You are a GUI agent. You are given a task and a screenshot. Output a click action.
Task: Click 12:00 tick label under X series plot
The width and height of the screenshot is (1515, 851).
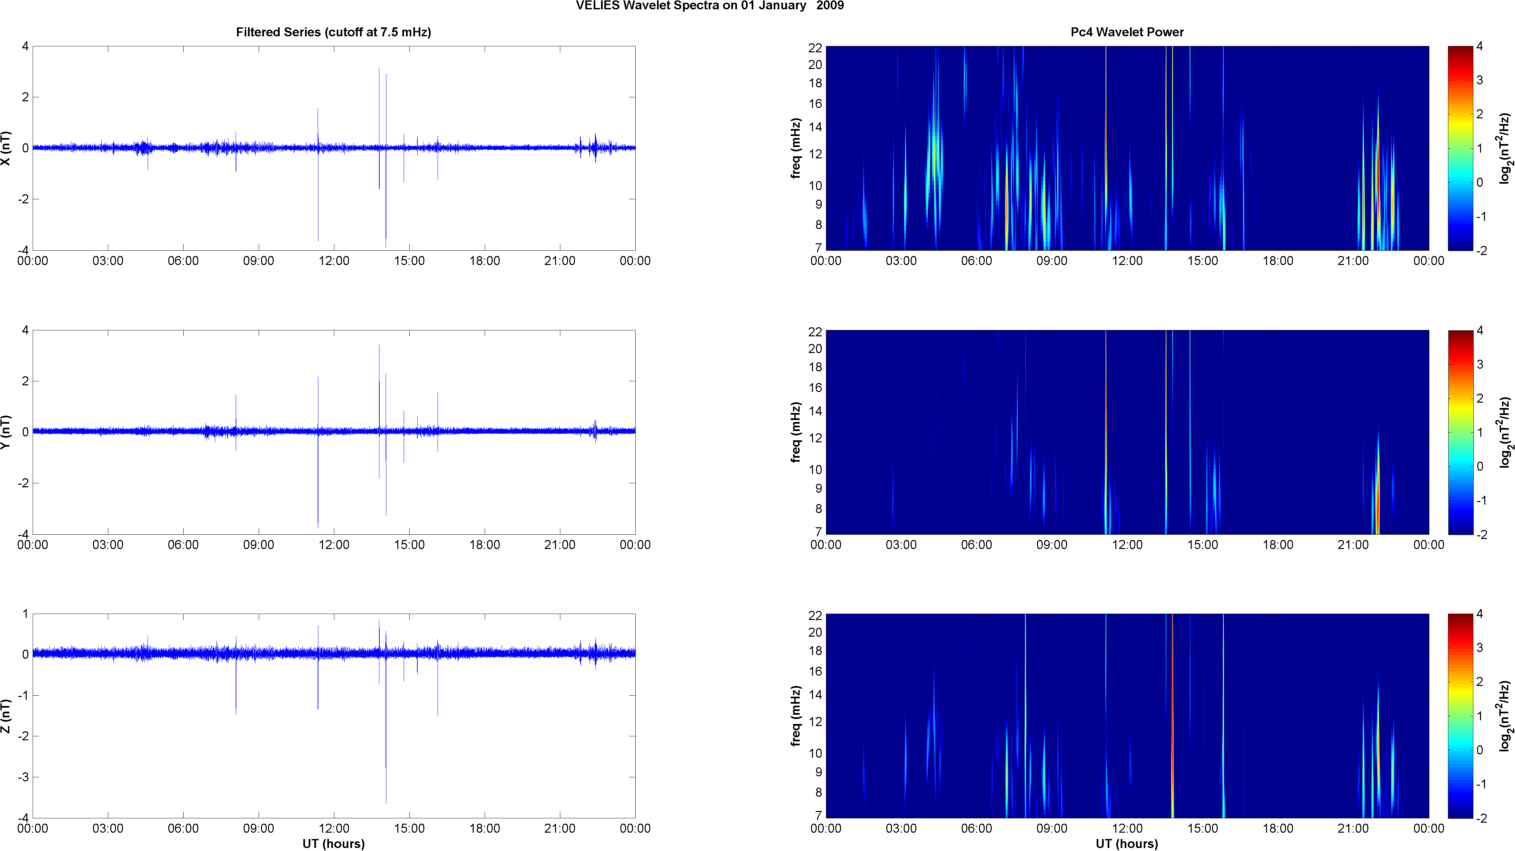333,261
